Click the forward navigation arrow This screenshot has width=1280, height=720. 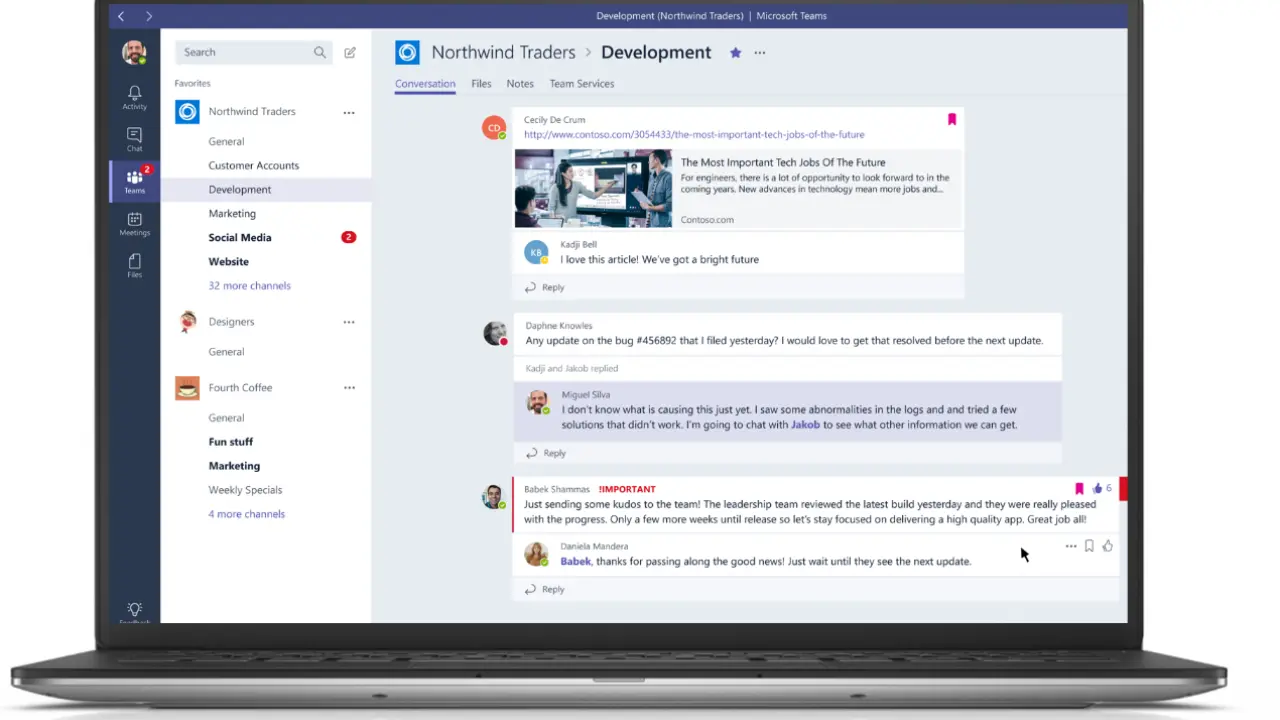coord(149,16)
